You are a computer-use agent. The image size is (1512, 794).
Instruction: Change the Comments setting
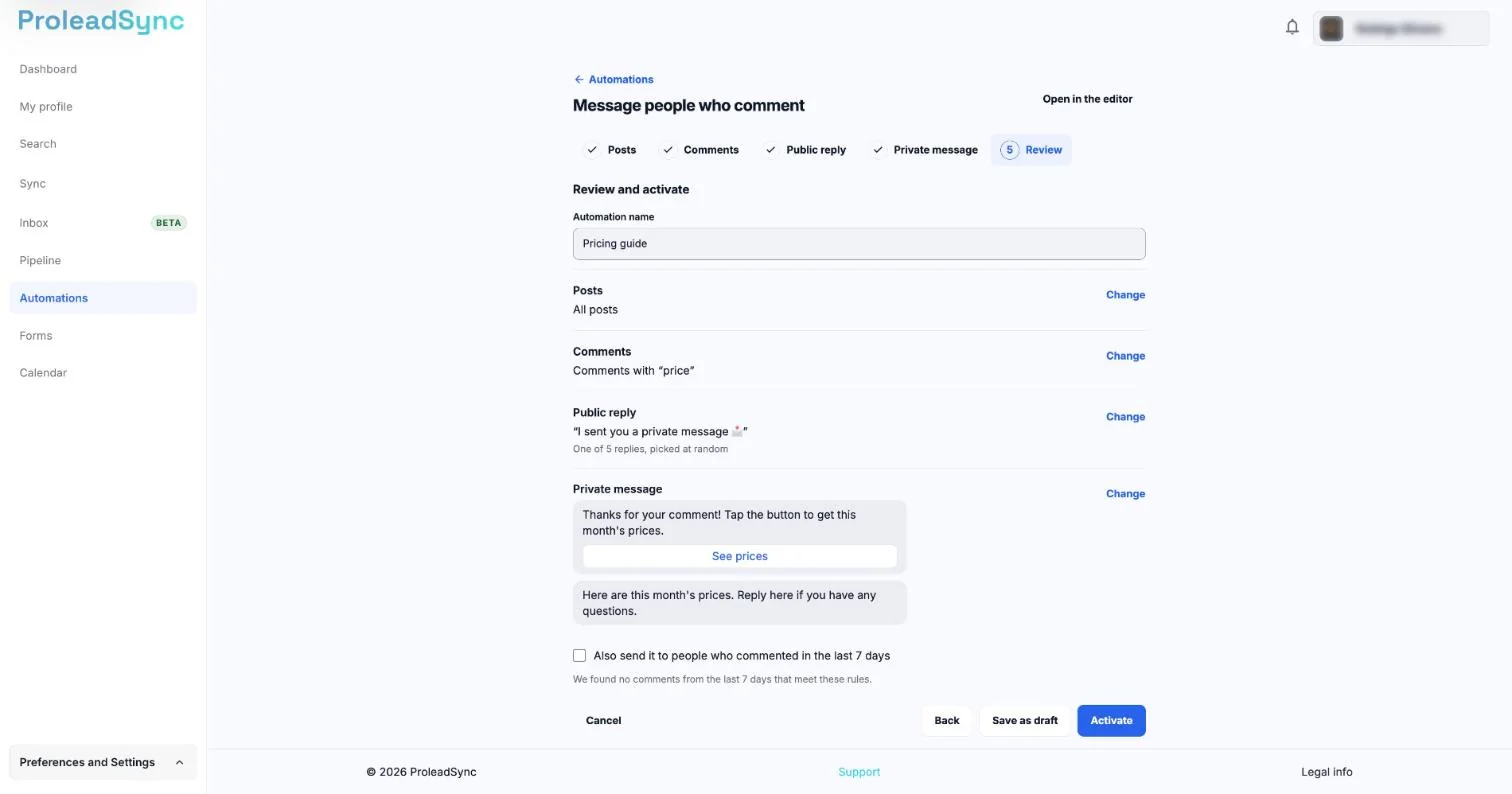click(x=1125, y=356)
